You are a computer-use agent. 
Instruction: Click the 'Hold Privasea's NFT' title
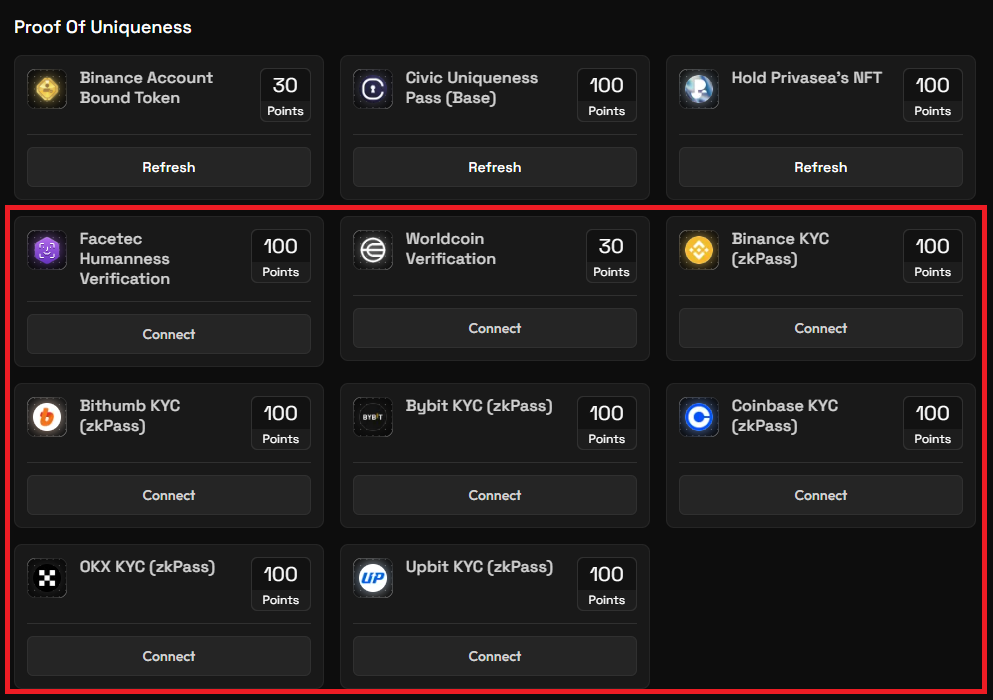[x=807, y=78]
